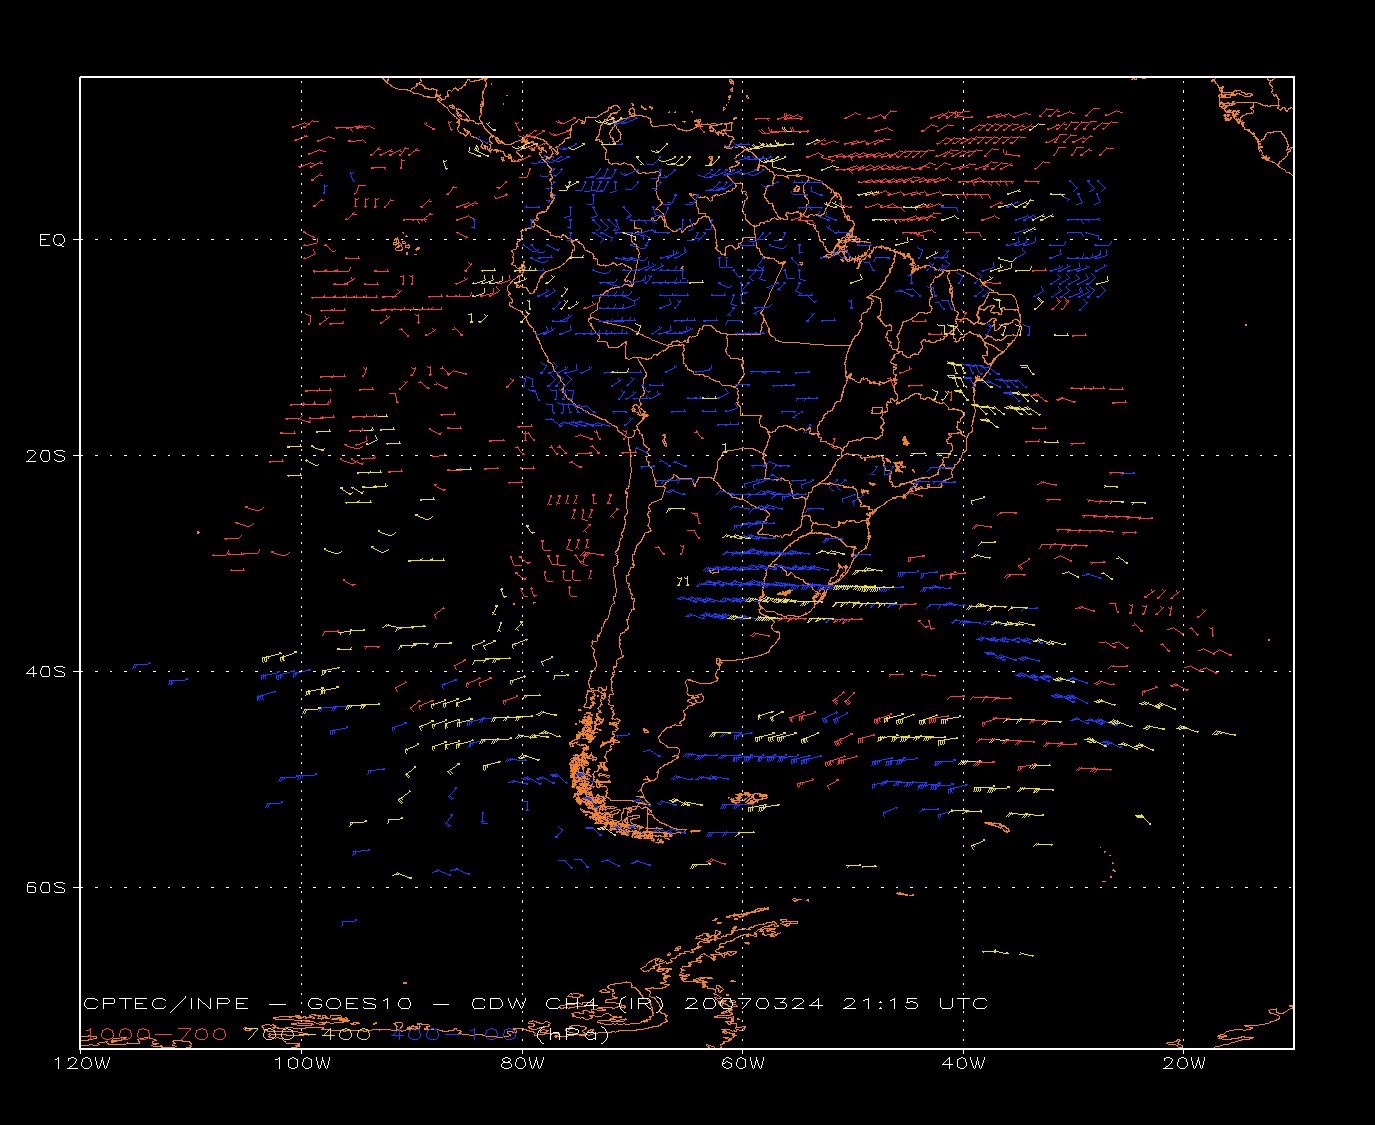
Task: Click the "60W" longitude label
Action: 743,1064
